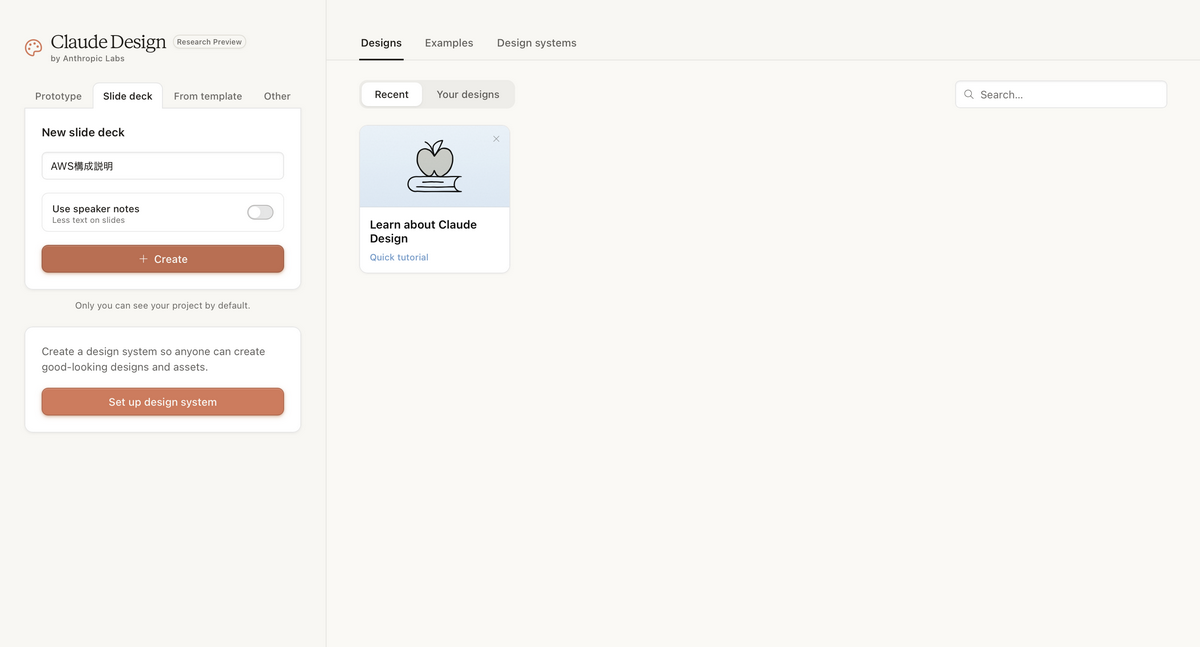Click Only you can see your project note
The height and width of the screenshot is (647, 1200).
pos(163,305)
